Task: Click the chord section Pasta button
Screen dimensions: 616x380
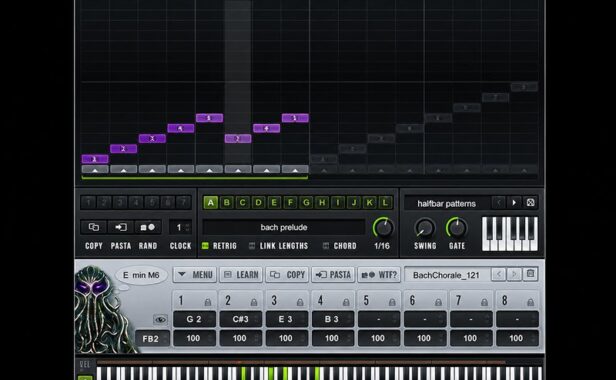Action: coord(333,274)
